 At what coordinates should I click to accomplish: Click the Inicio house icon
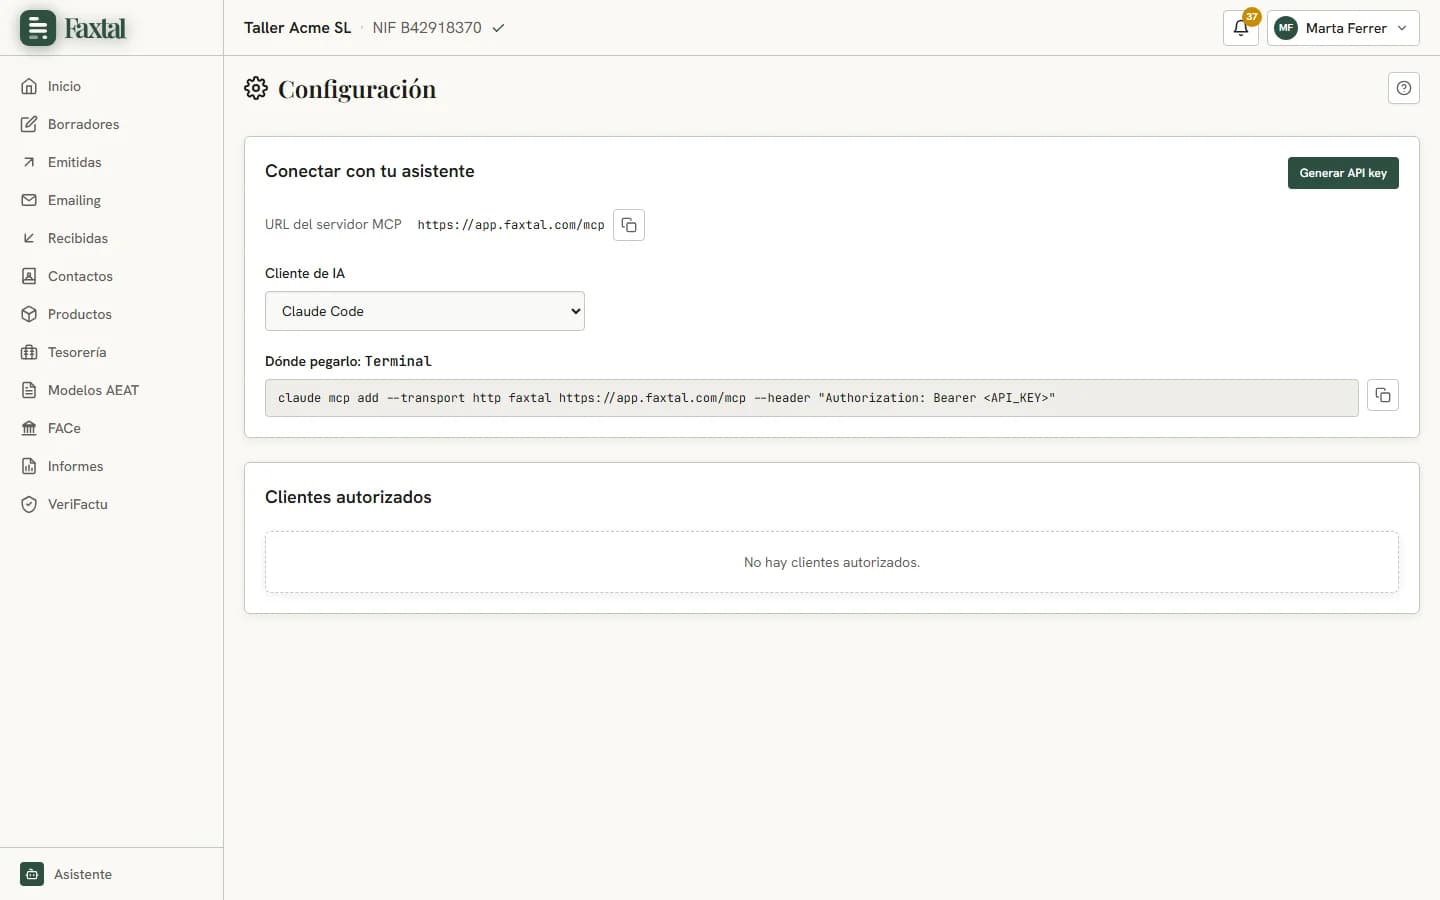point(29,86)
